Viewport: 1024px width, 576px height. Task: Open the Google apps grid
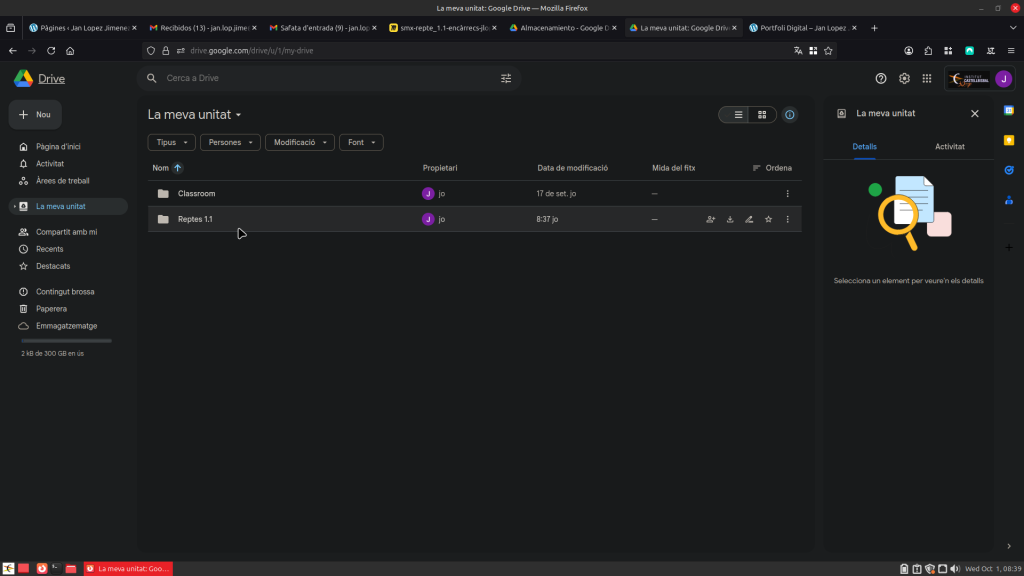pyautogui.click(x=927, y=78)
